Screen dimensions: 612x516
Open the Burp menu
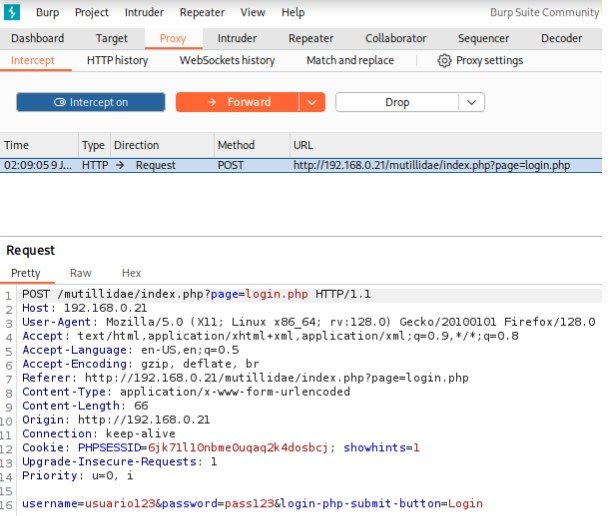[47, 13]
